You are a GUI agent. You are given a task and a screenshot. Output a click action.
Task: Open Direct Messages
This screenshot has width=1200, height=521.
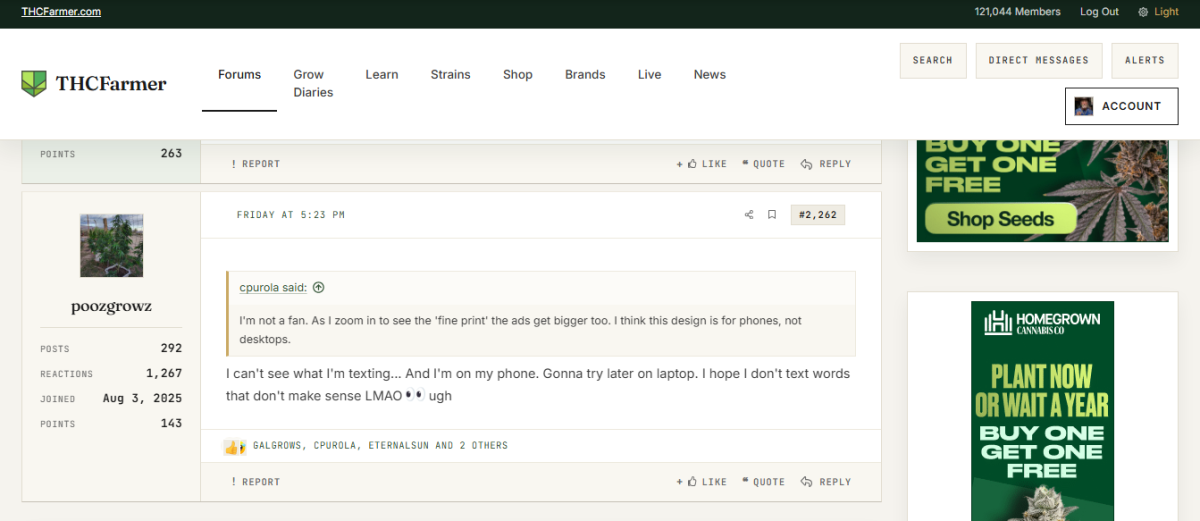point(1039,61)
